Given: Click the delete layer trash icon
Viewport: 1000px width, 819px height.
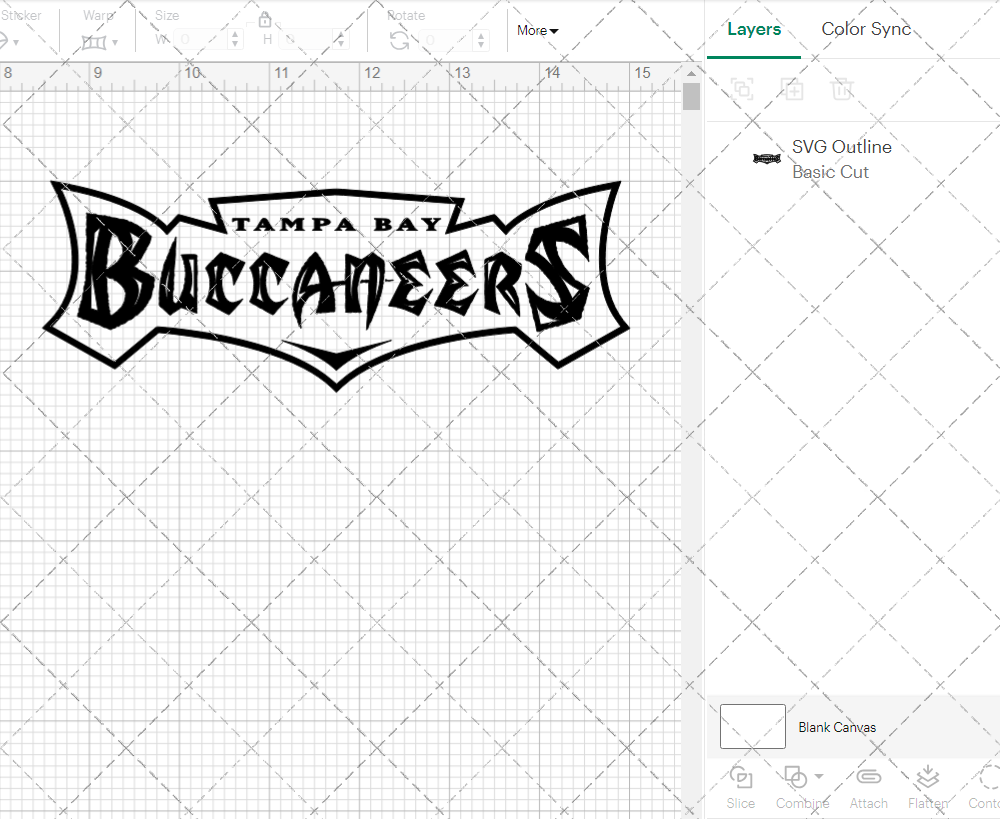Looking at the screenshot, I should (843, 89).
